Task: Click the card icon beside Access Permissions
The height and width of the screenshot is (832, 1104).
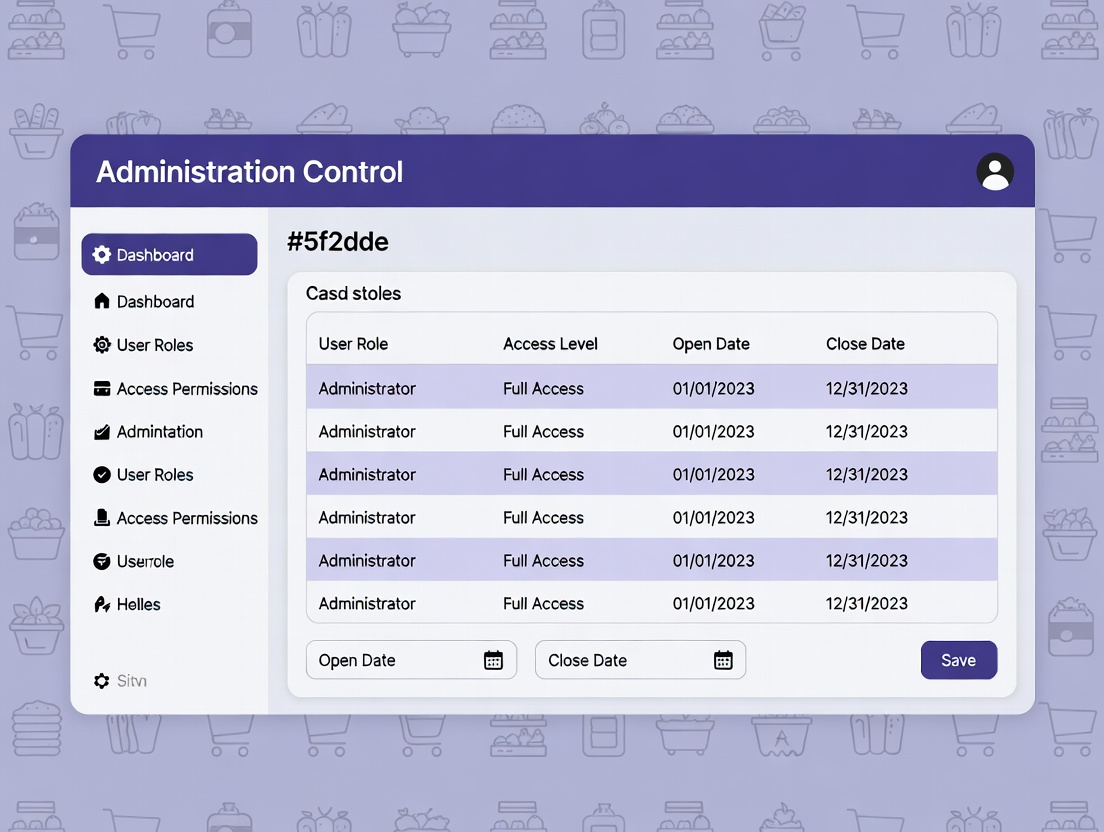Action: [101, 389]
